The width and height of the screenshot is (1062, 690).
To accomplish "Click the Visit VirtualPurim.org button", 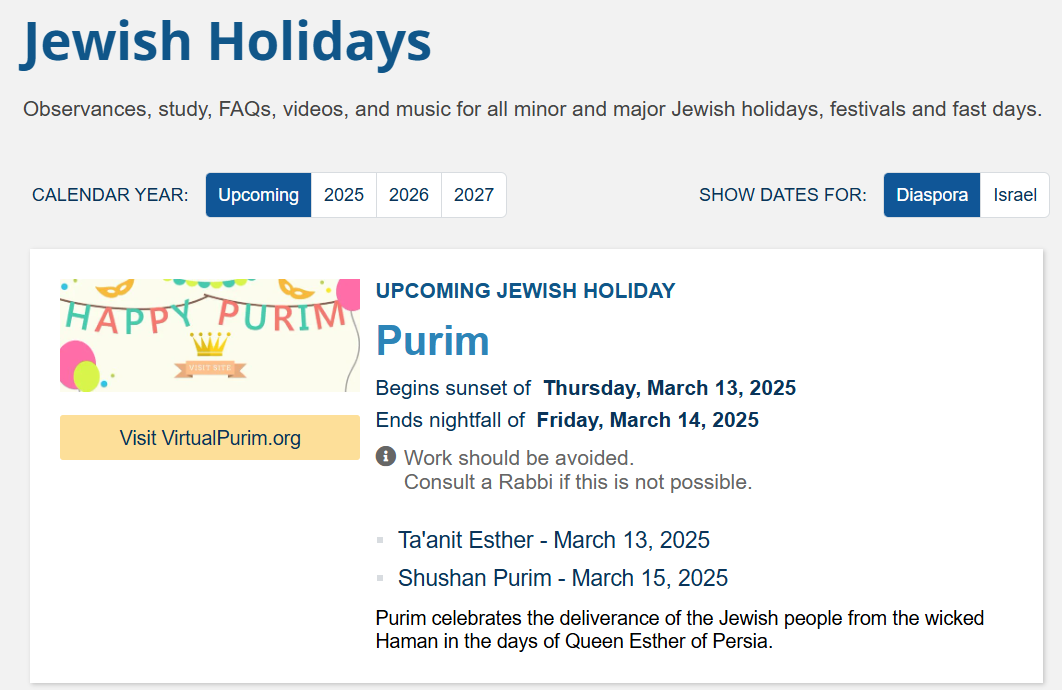I will pos(210,437).
